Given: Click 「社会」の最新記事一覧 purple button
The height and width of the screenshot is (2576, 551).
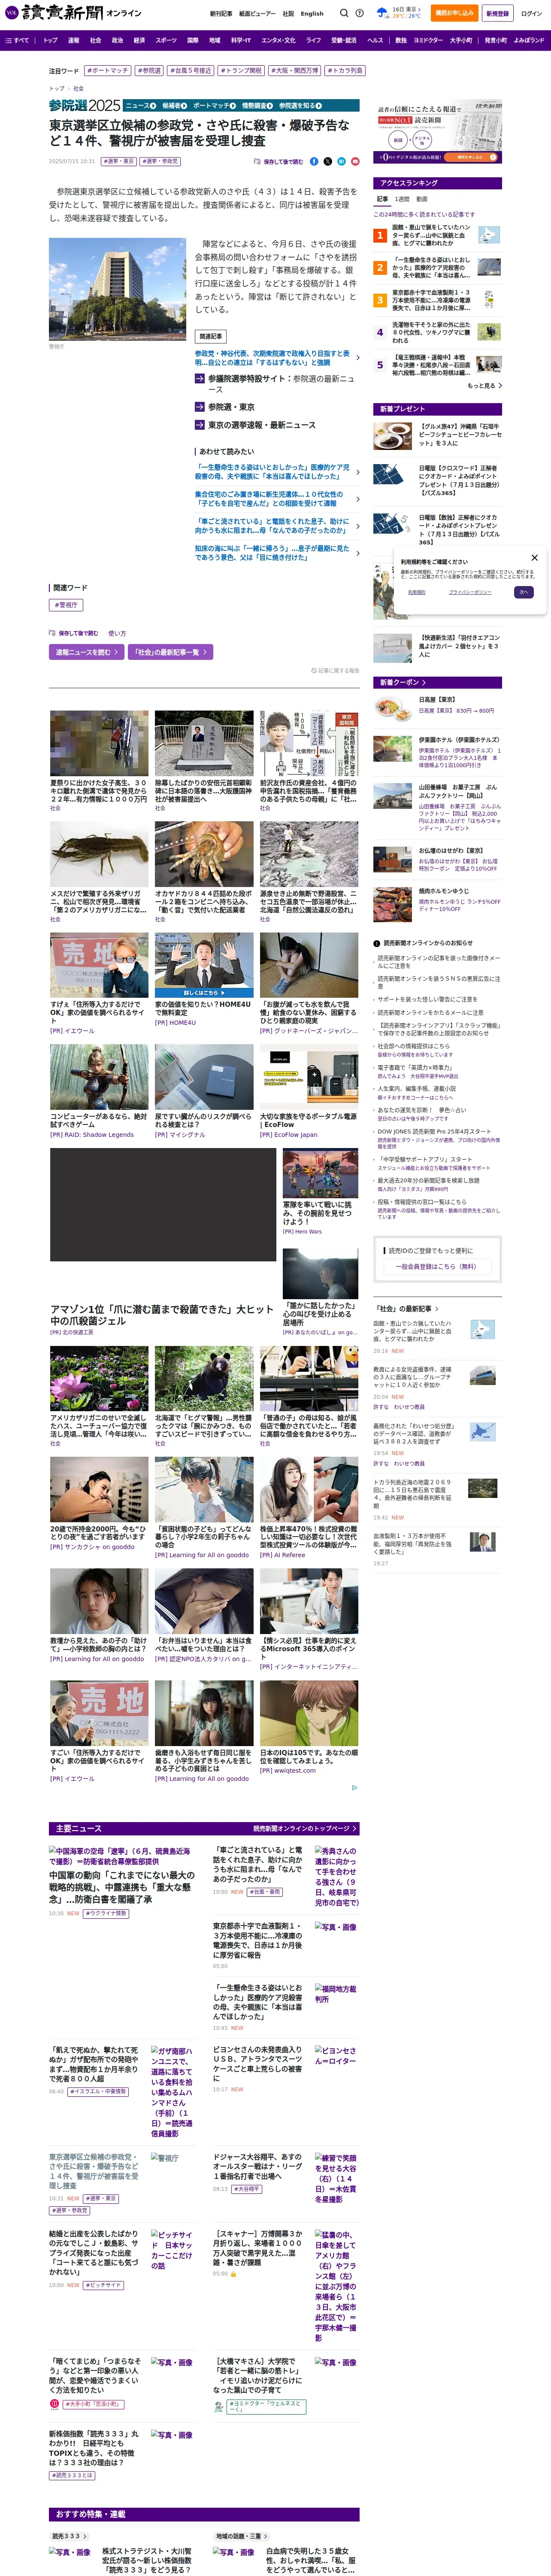Looking at the screenshot, I should click(x=171, y=652).
